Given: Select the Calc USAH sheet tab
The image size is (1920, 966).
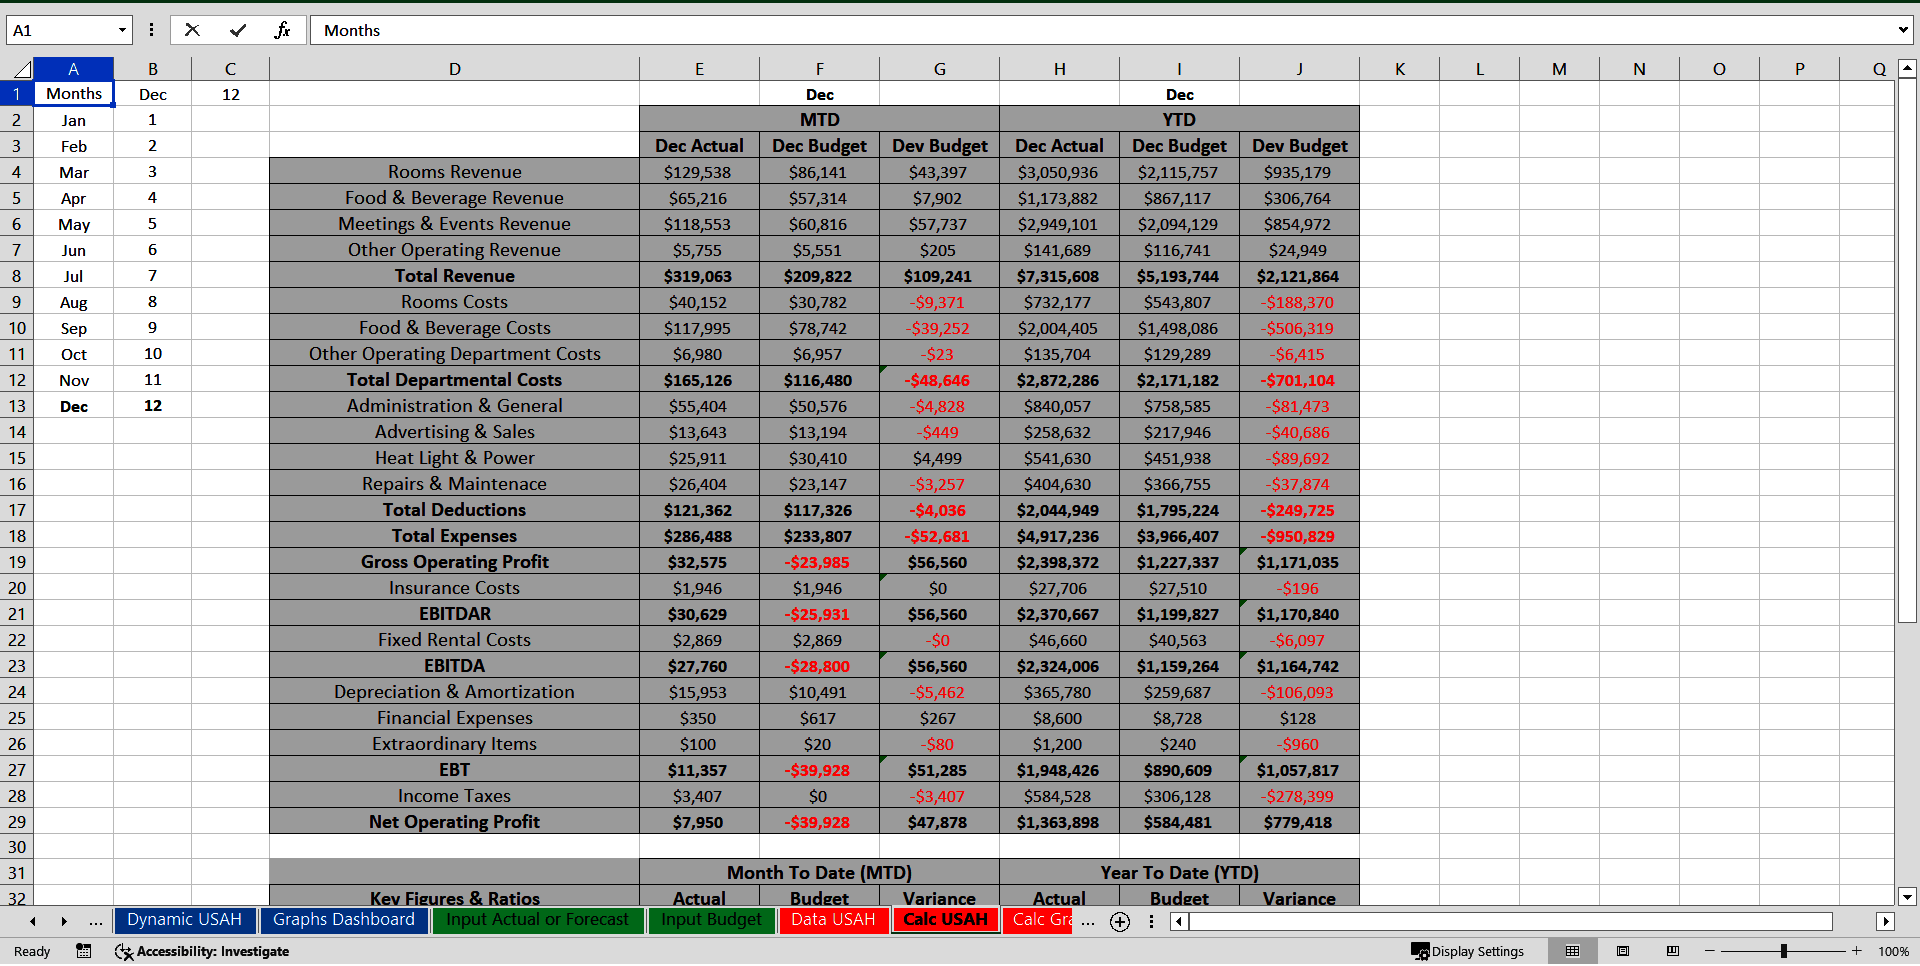Looking at the screenshot, I should tap(945, 920).
